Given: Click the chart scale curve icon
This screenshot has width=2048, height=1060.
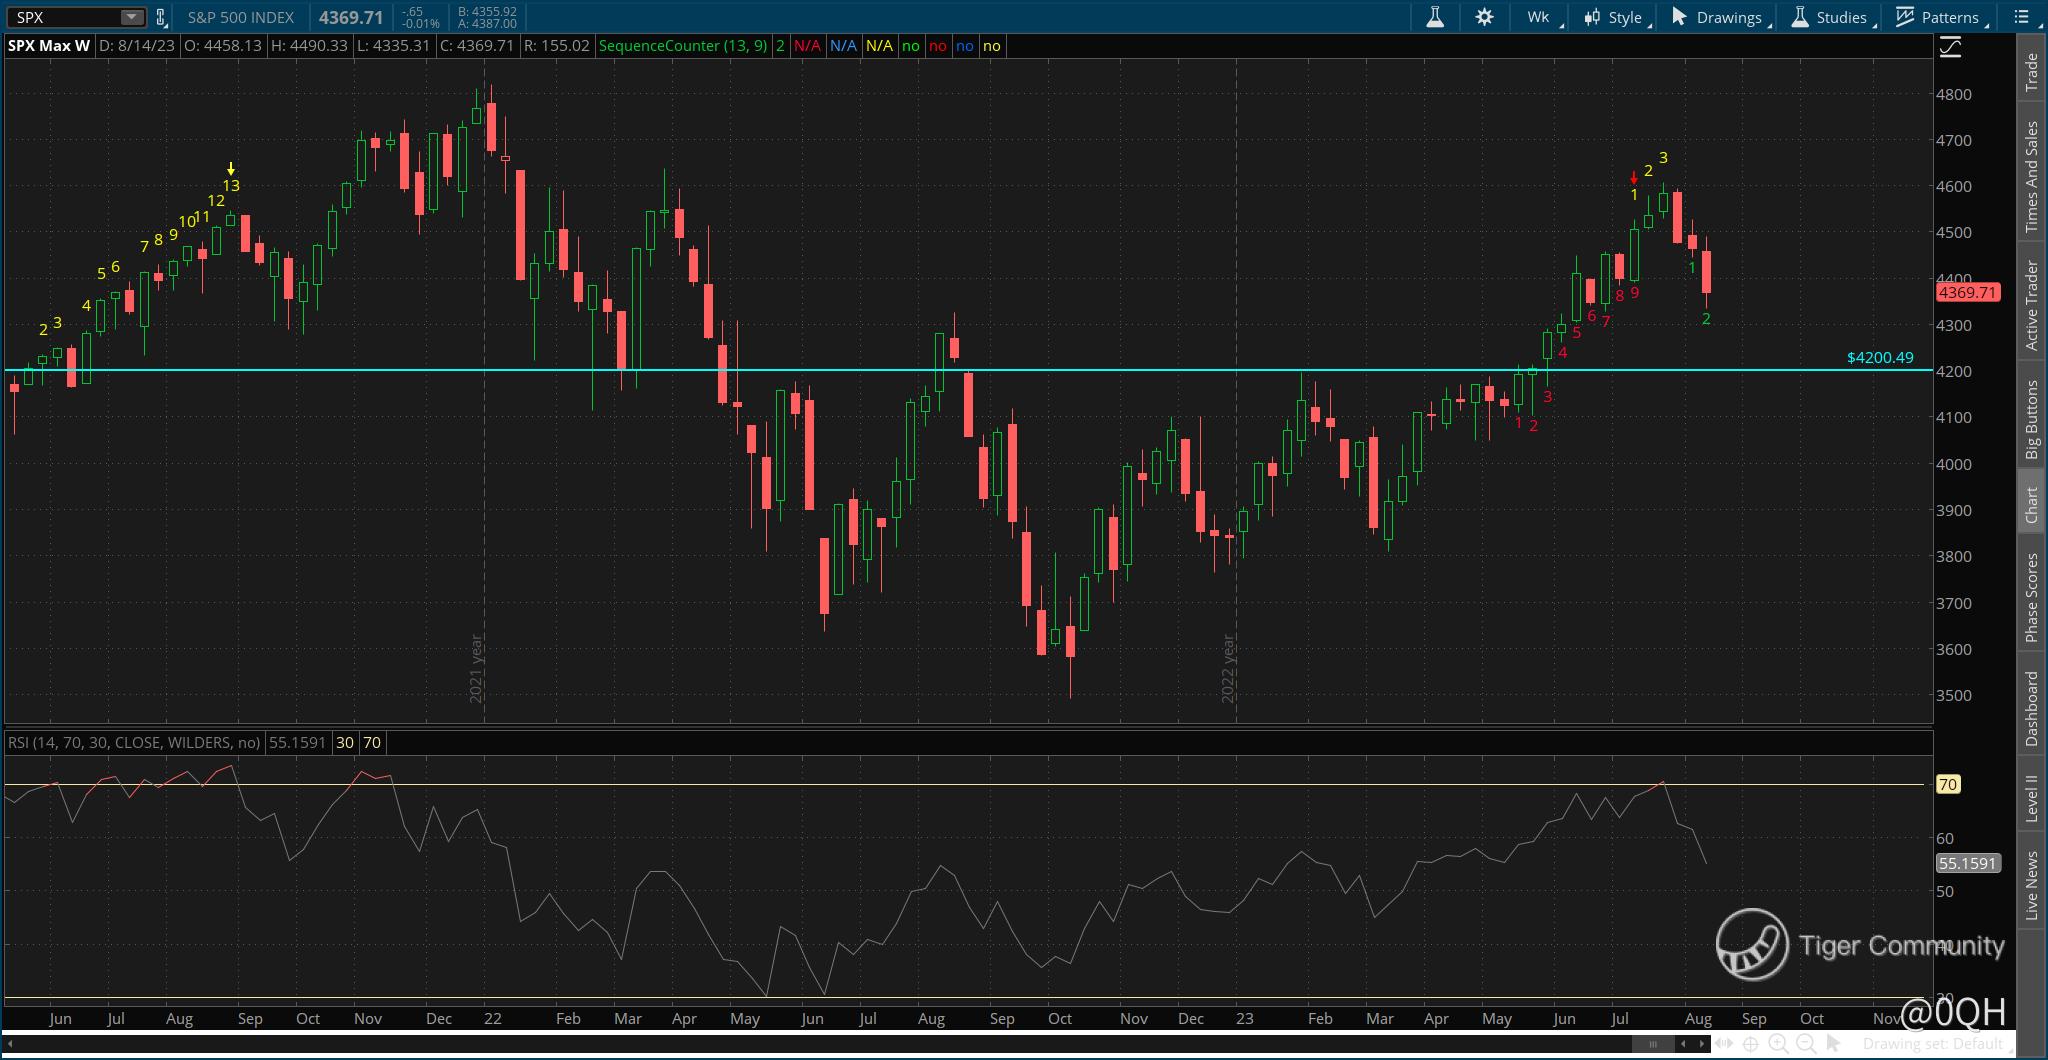Looking at the screenshot, I should point(1950,47).
